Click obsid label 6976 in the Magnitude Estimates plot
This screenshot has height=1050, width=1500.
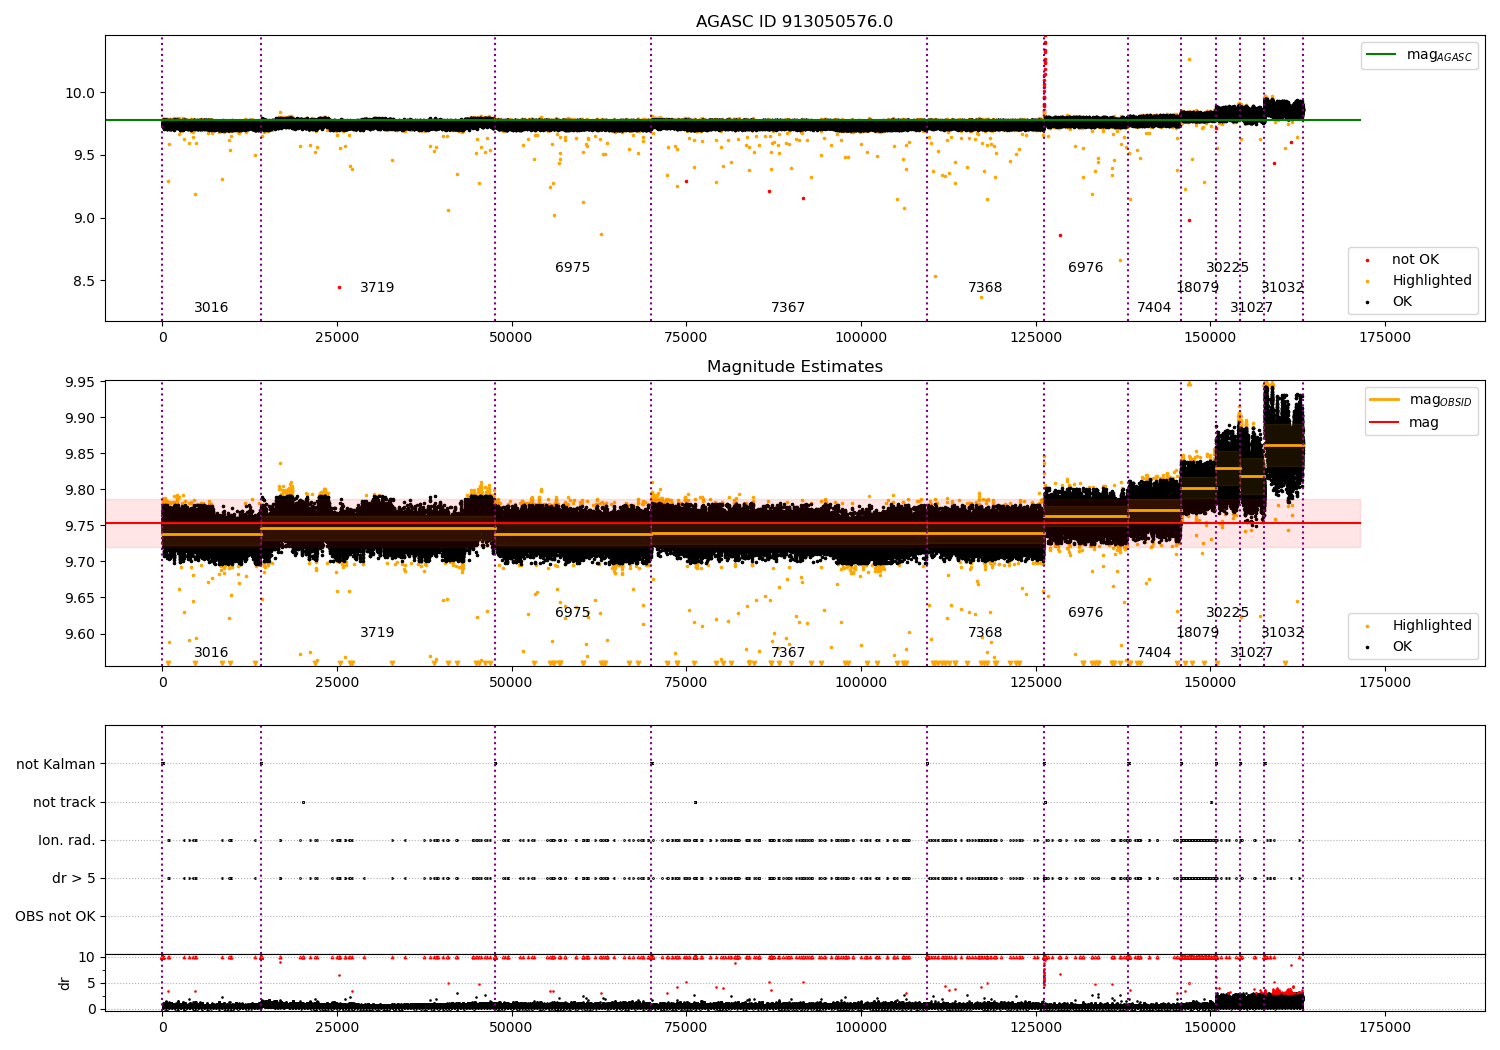click(x=1086, y=613)
